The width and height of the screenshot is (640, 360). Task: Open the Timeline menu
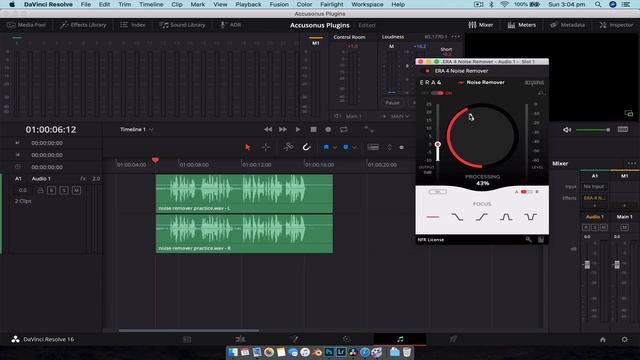151,4
